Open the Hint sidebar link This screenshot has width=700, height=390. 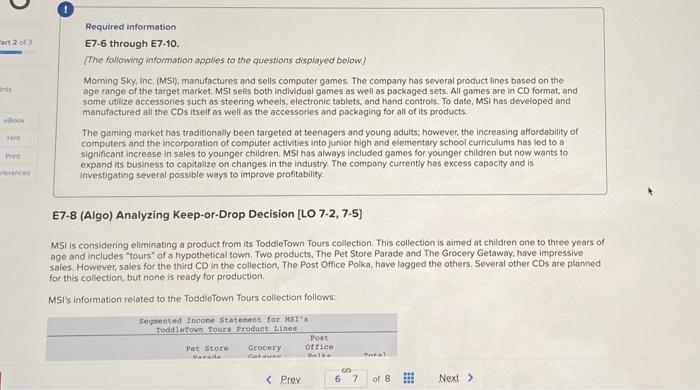tap(14, 138)
